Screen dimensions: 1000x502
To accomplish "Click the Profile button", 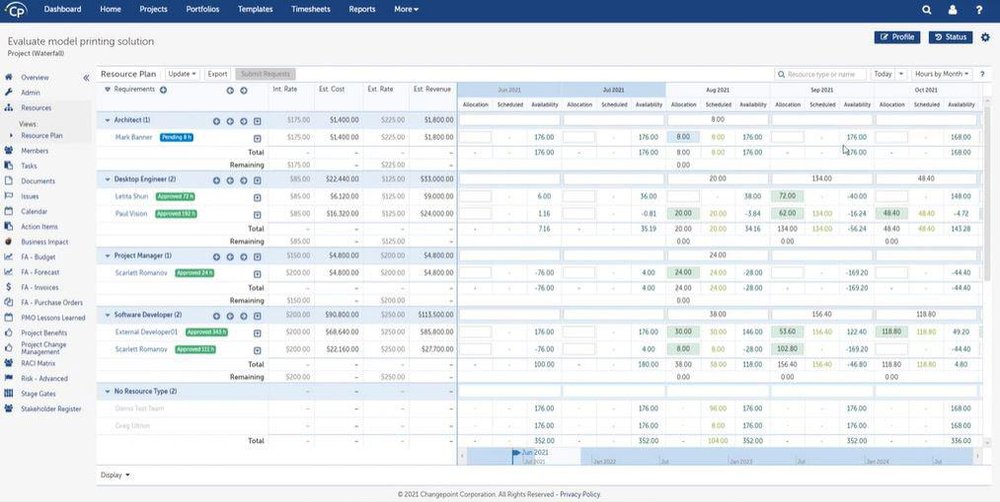I will tap(897, 37).
